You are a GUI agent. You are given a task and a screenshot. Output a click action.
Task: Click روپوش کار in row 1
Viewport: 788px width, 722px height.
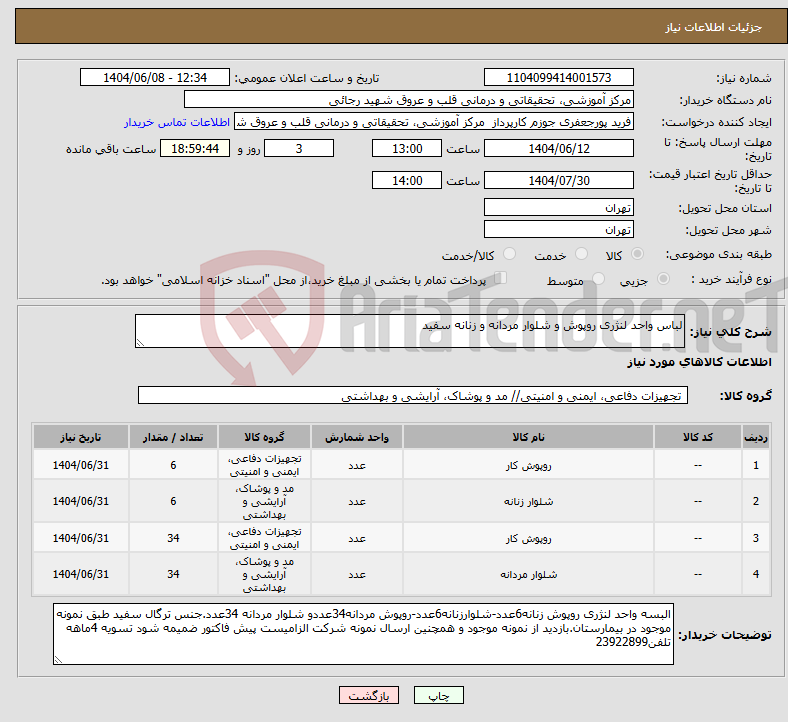[528, 465]
